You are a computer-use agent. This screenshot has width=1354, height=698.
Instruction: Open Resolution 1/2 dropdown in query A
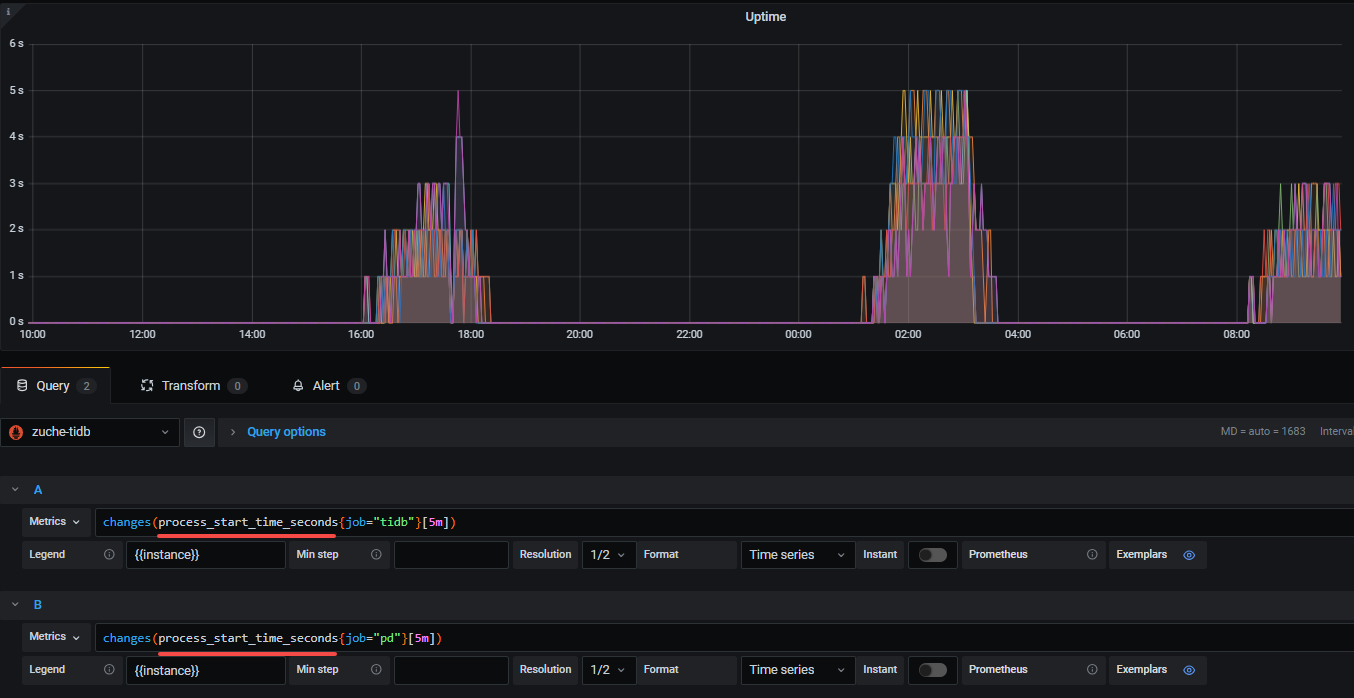[609, 554]
